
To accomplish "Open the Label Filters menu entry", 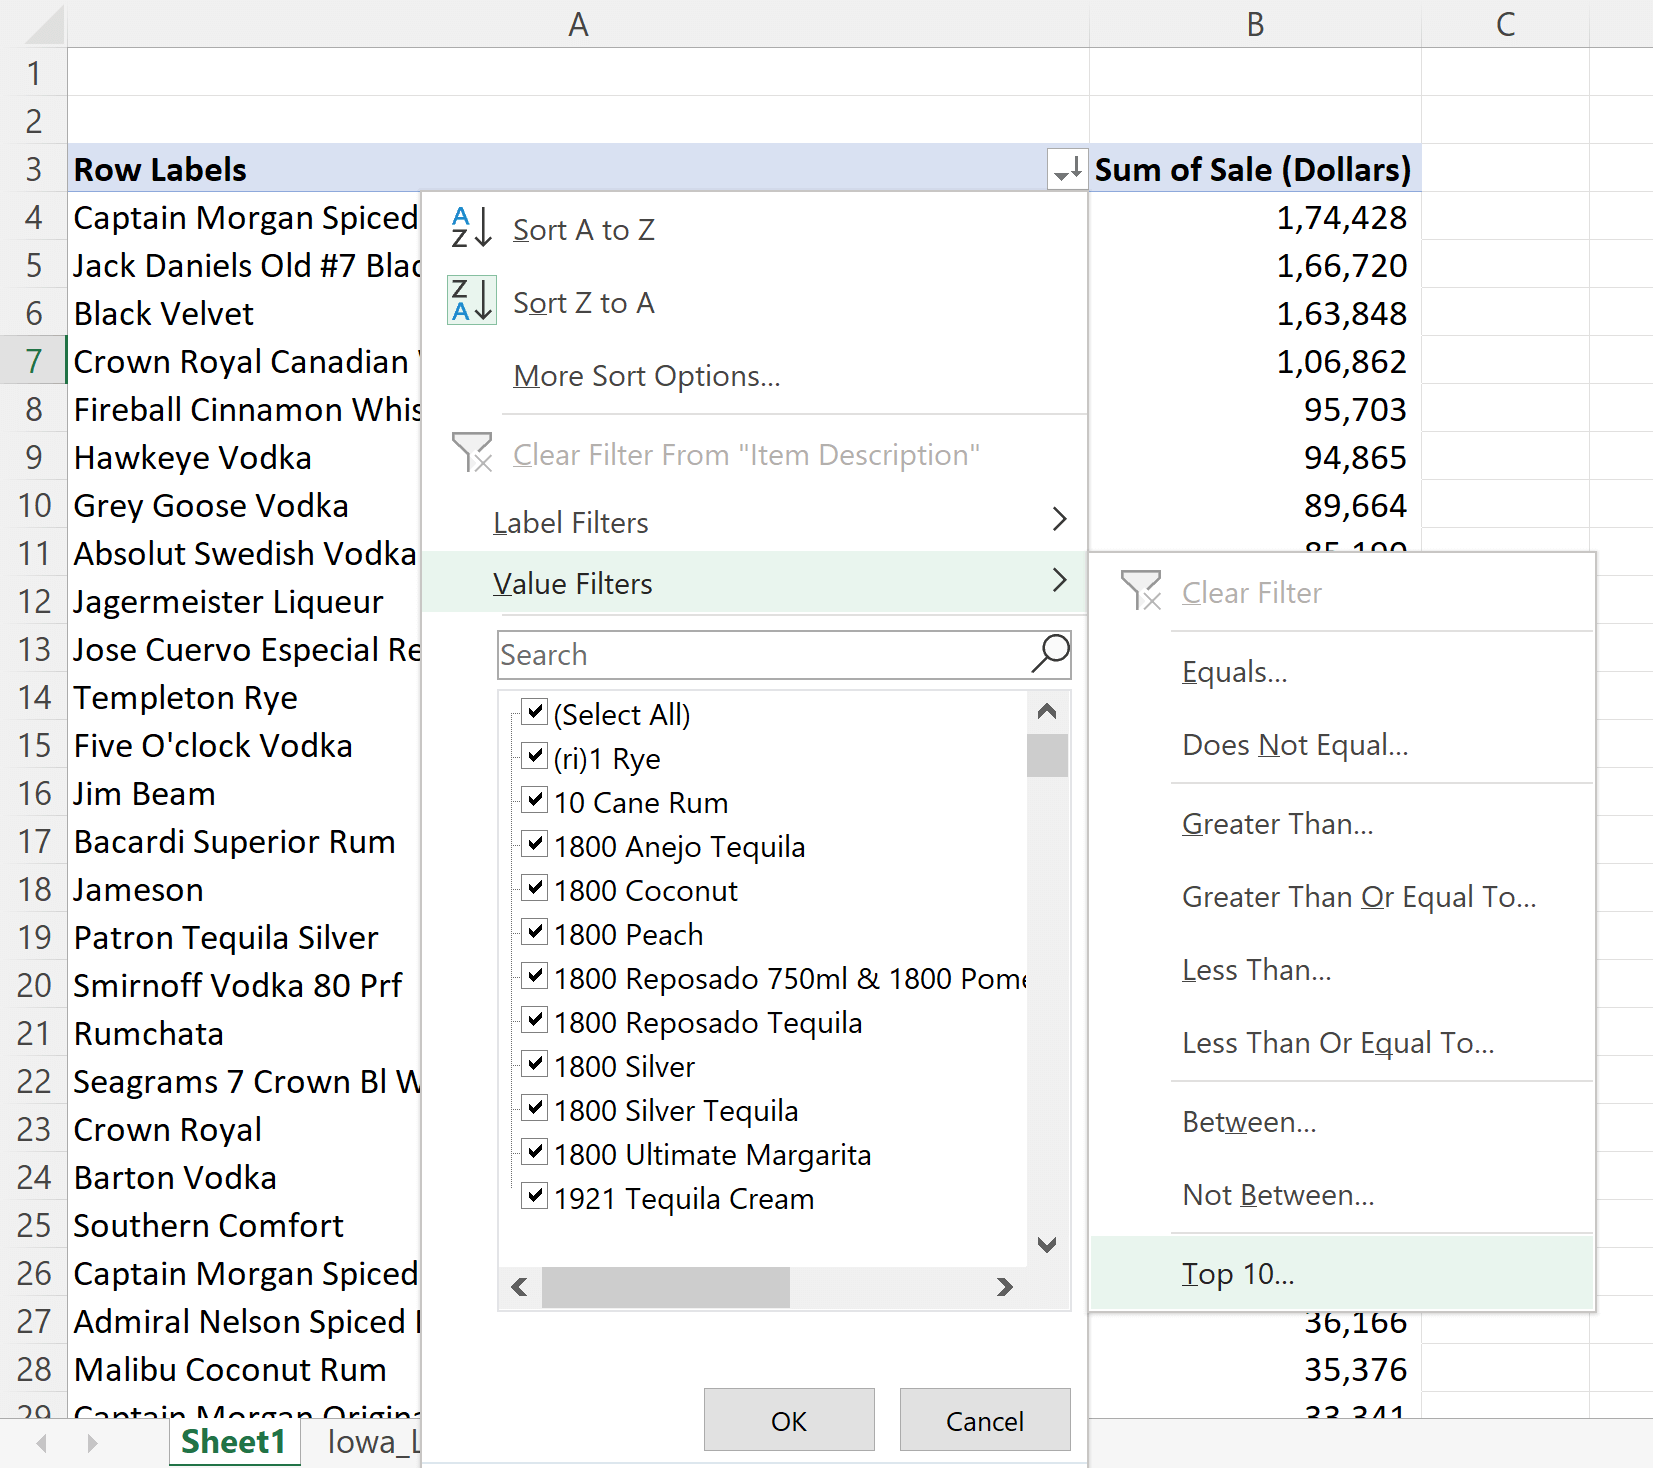I will [x=755, y=521].
